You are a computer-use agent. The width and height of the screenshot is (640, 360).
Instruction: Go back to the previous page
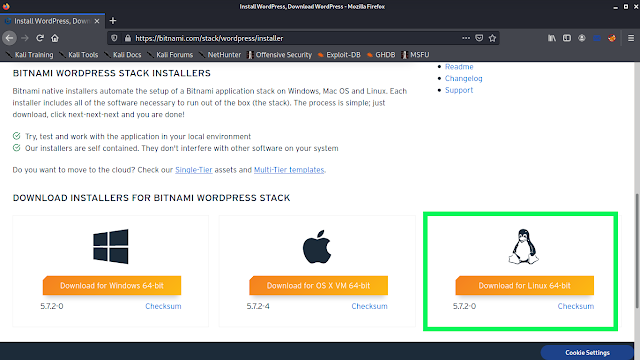point(9,38)
